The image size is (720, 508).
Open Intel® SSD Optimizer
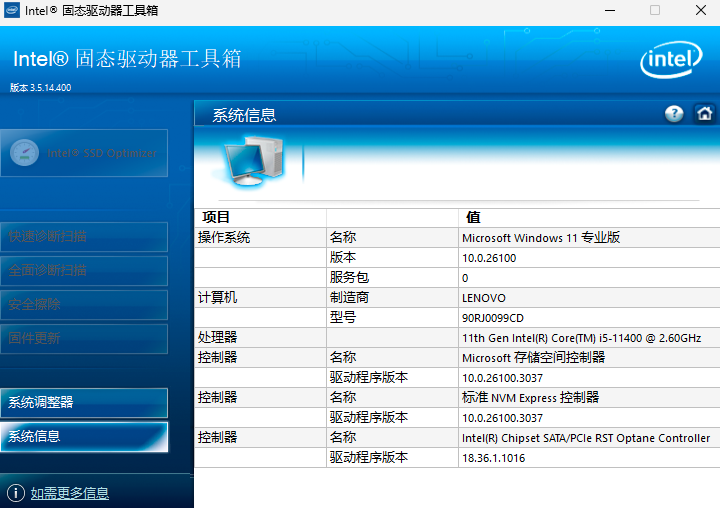(84, 153)
